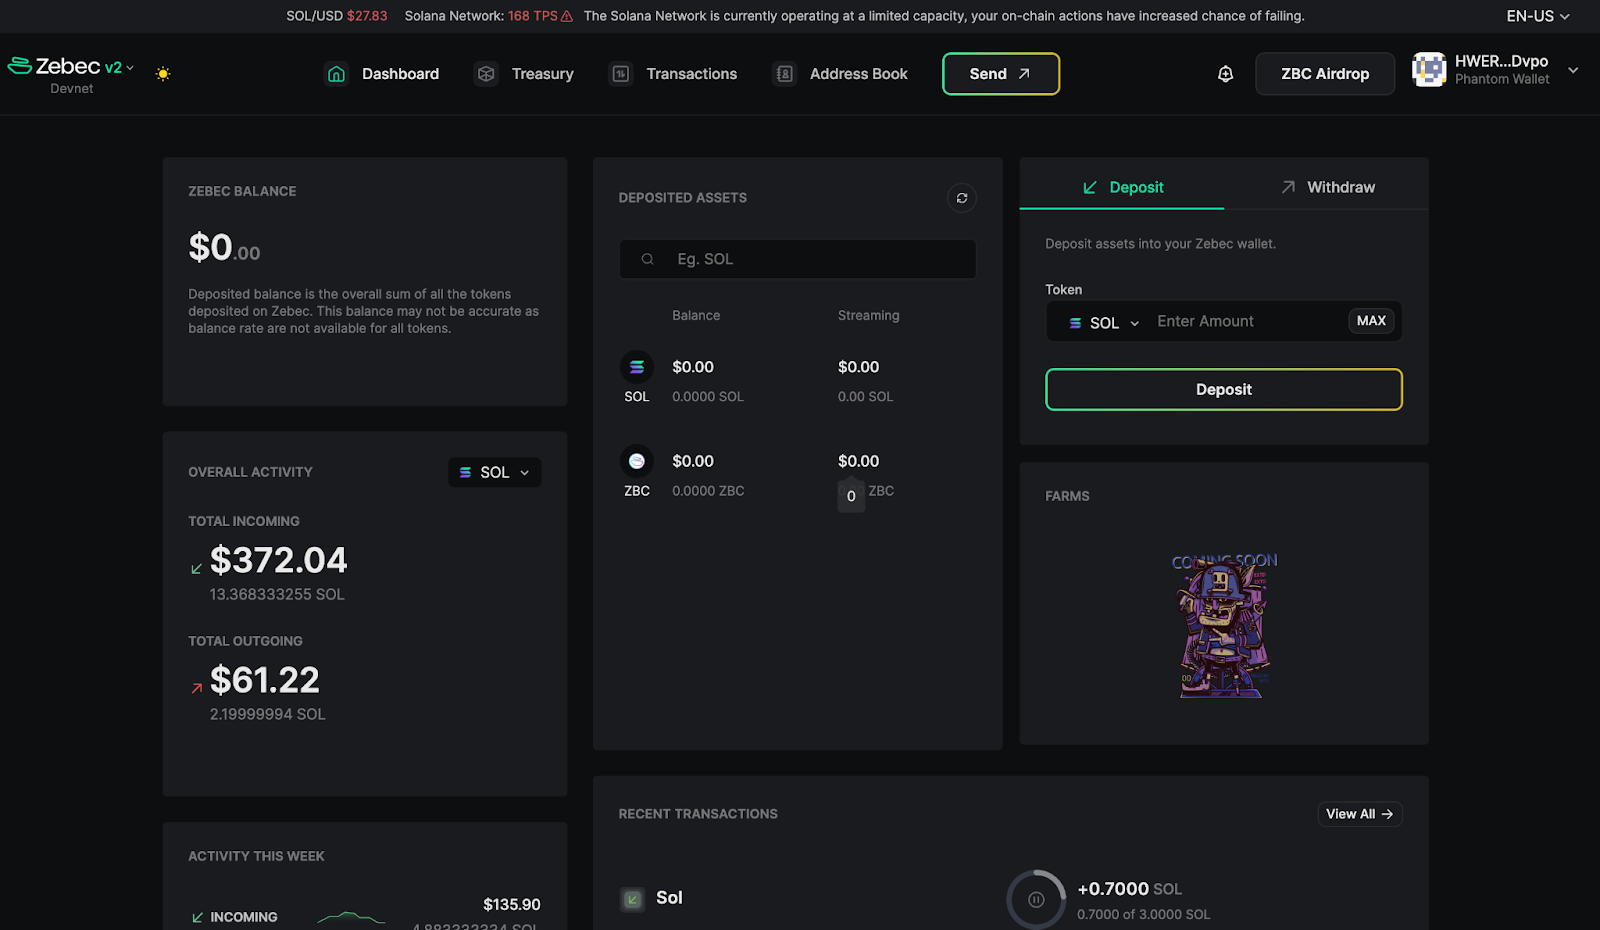Image resolution: width=1600 pixels, height=930 pixels.
Task: Click the ZBC token icon in assets
Action: coord(637,461)
